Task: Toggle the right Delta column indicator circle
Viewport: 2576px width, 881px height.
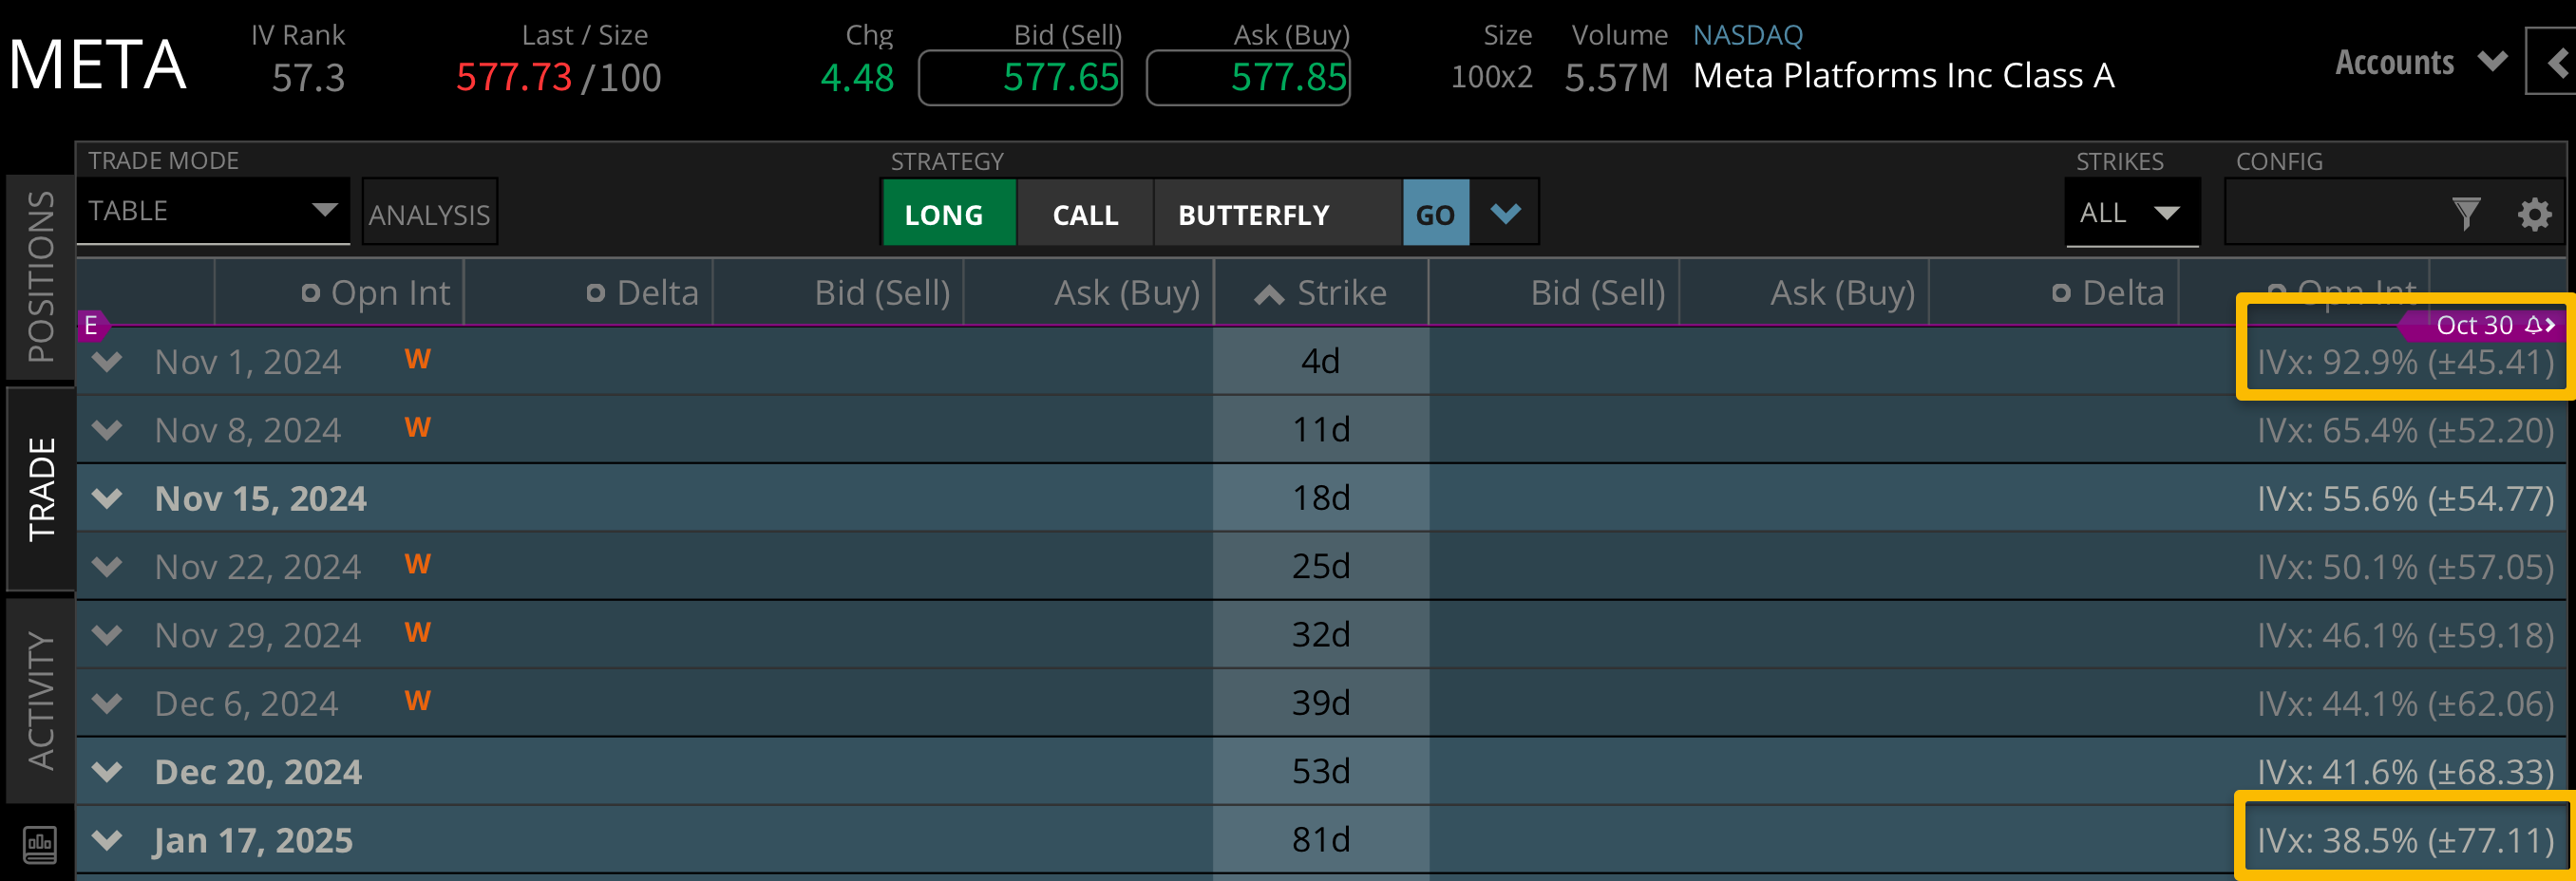Action: coord(2060,293)
